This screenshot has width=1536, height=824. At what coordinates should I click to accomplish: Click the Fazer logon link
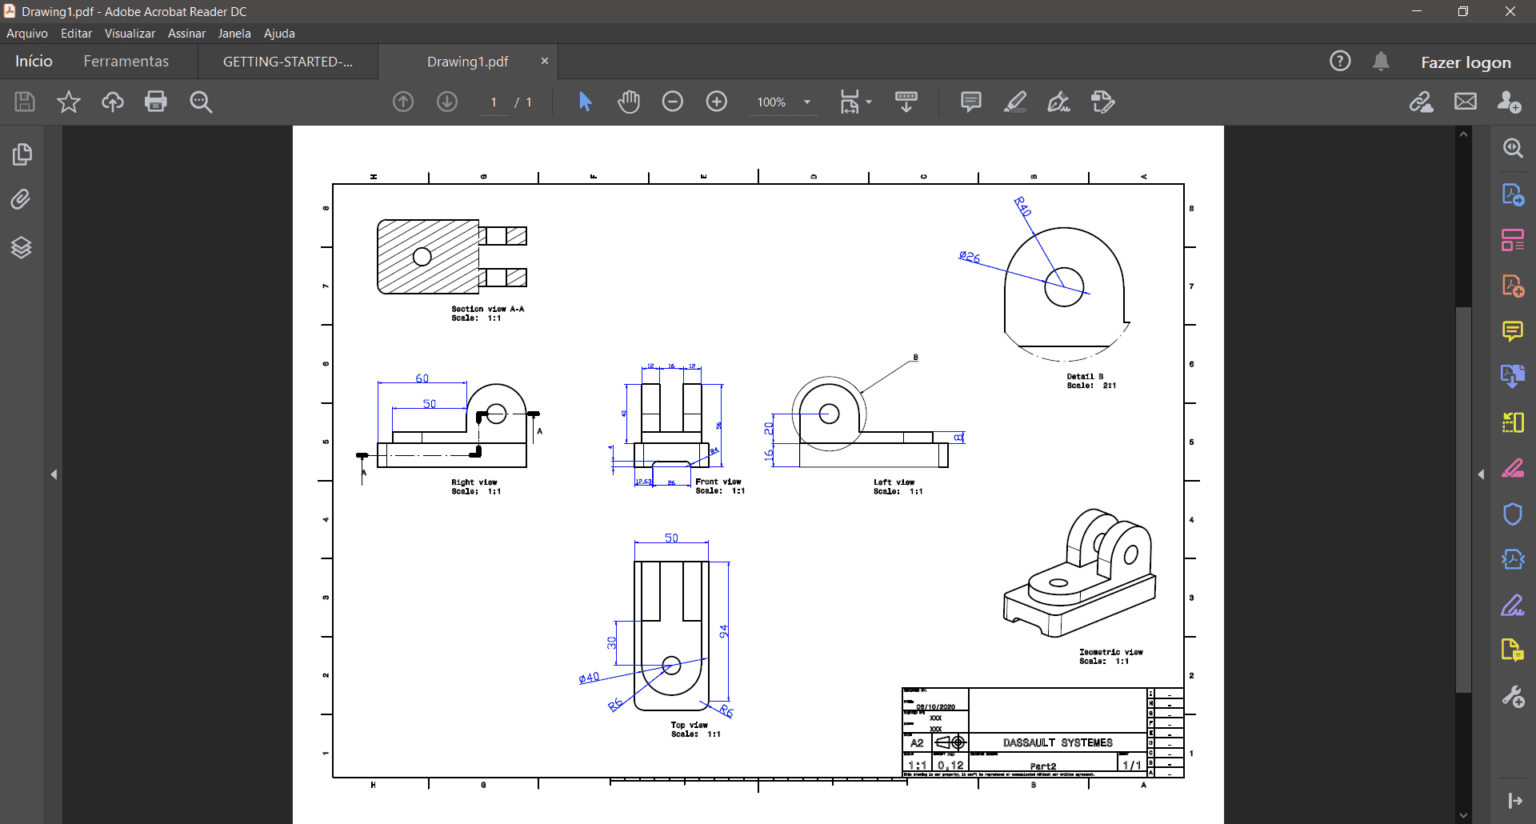pyautogui.click(x=1465, y=61)
